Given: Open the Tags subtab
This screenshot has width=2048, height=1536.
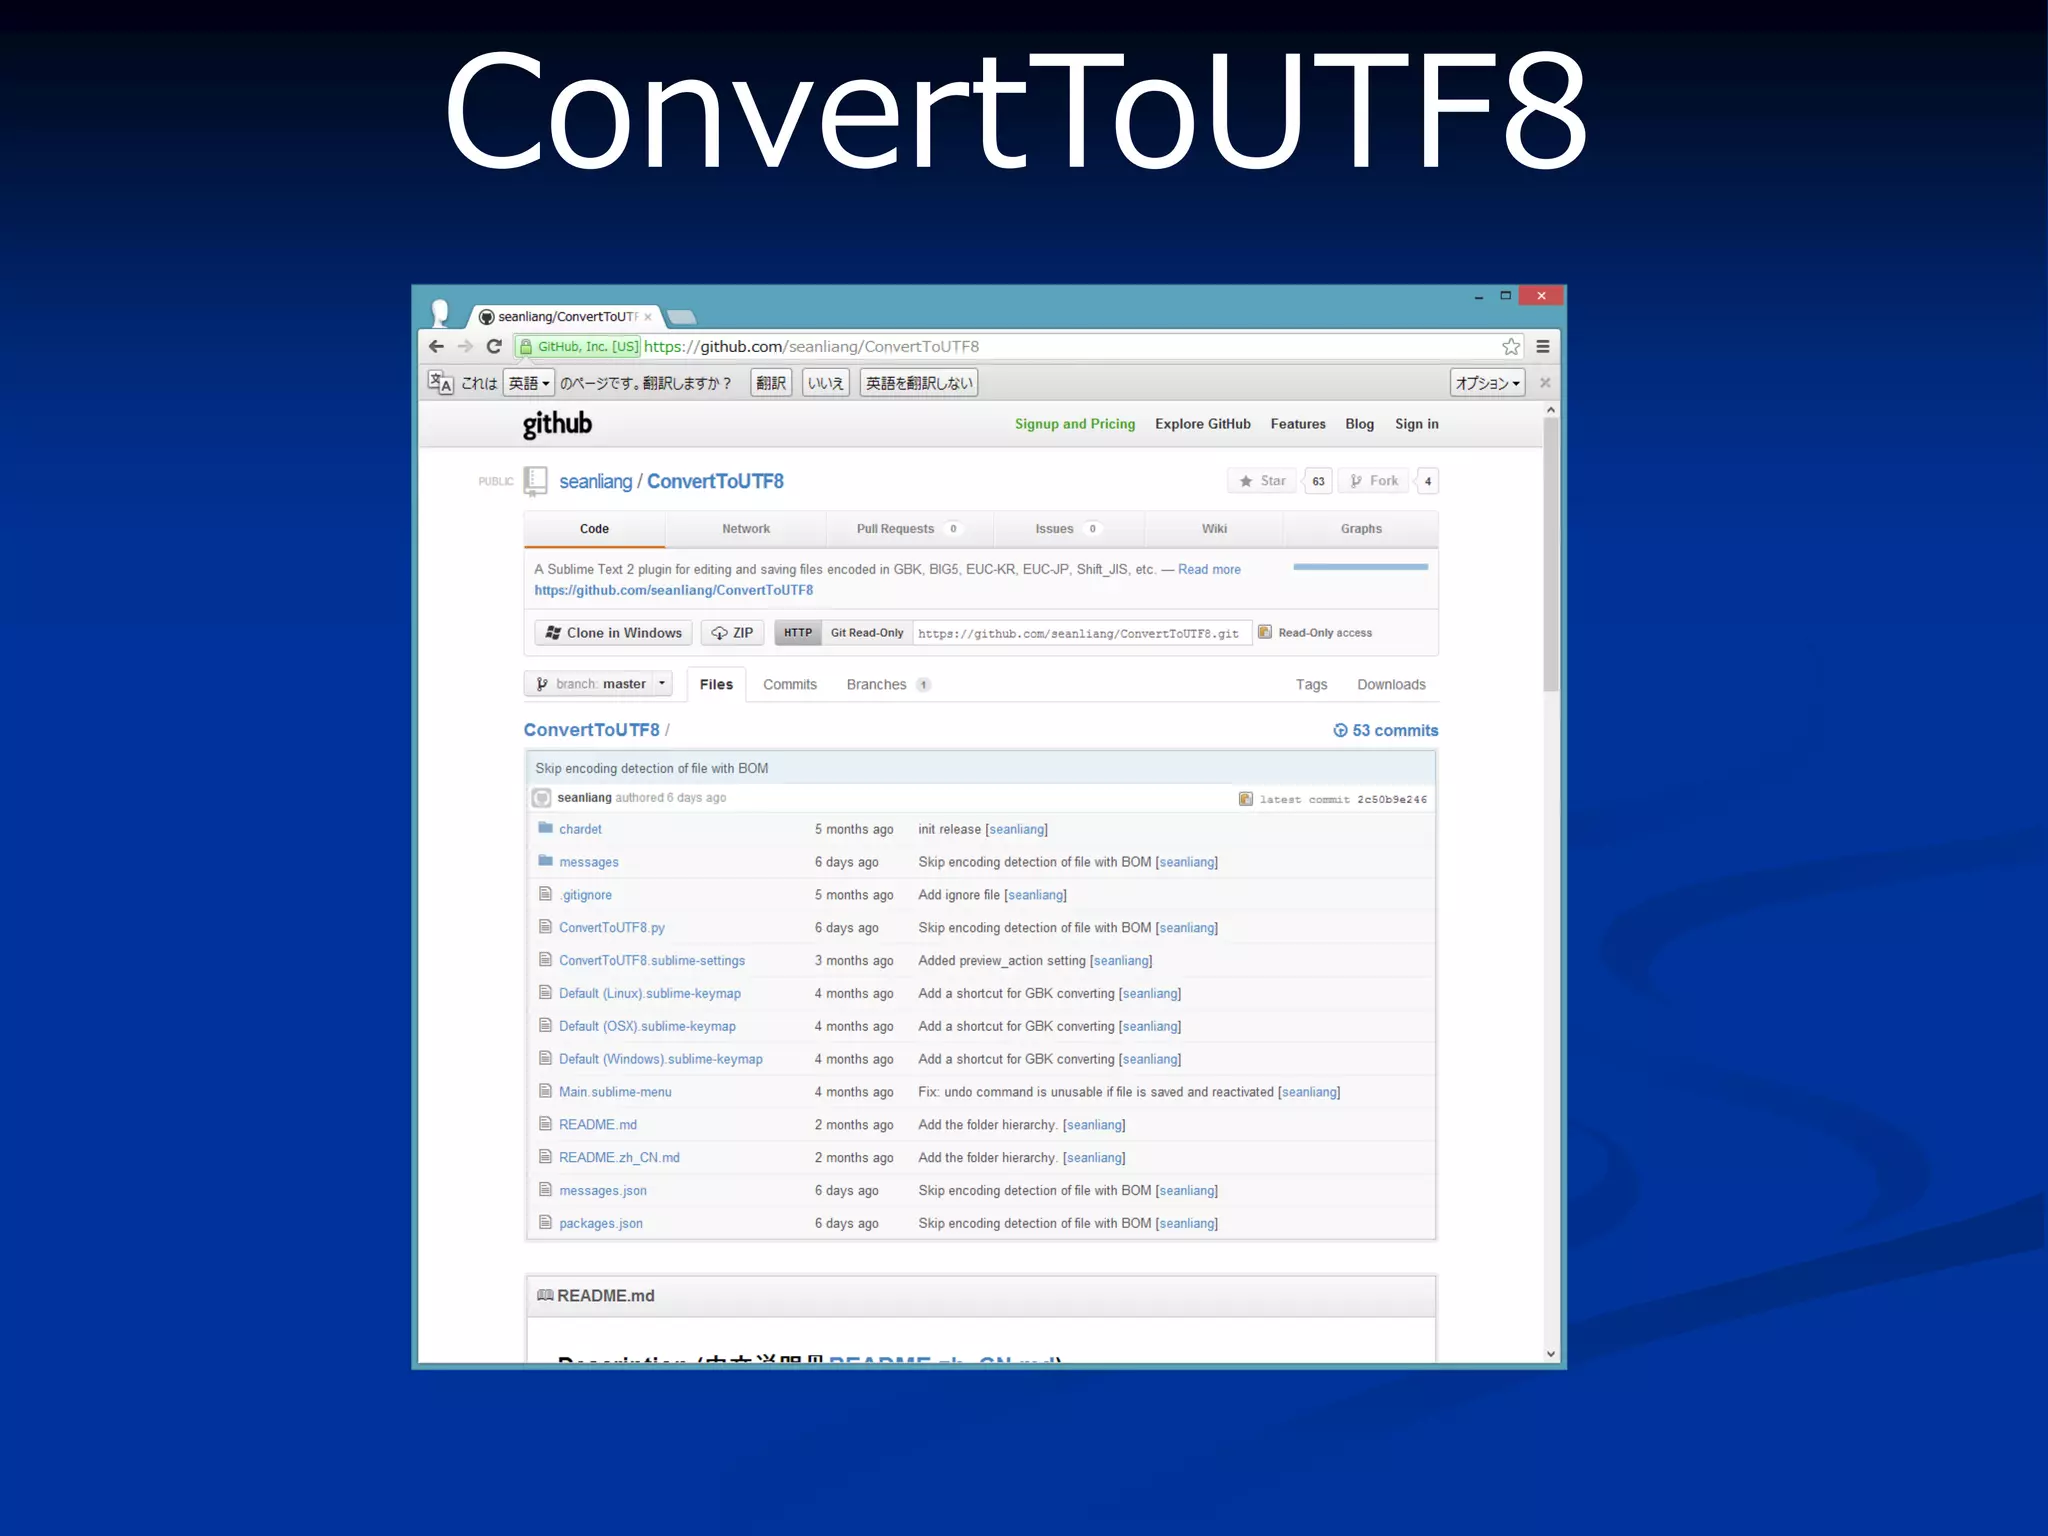Looking at the screenshot, I should pos(1311,684).
